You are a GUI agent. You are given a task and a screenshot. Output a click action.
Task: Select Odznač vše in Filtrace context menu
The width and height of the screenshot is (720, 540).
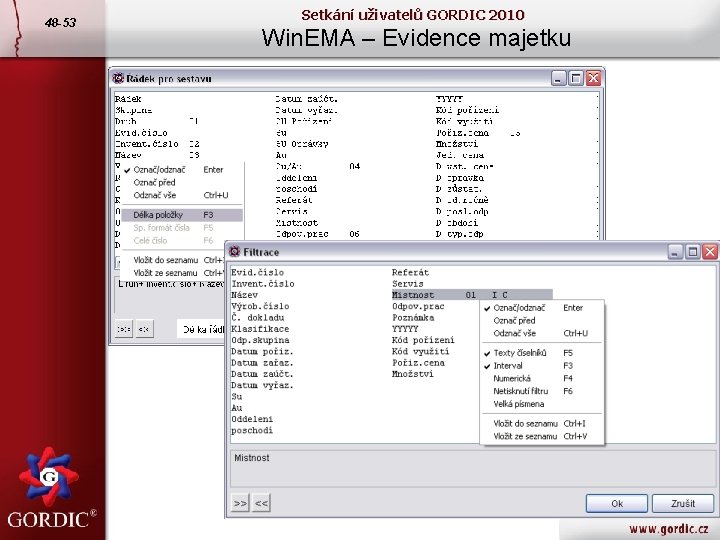pos(542,333)
